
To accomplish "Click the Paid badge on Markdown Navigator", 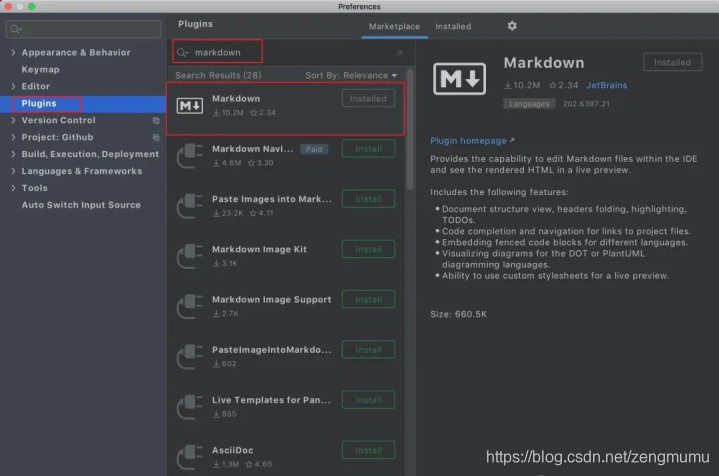I will (x=314, y=149).
